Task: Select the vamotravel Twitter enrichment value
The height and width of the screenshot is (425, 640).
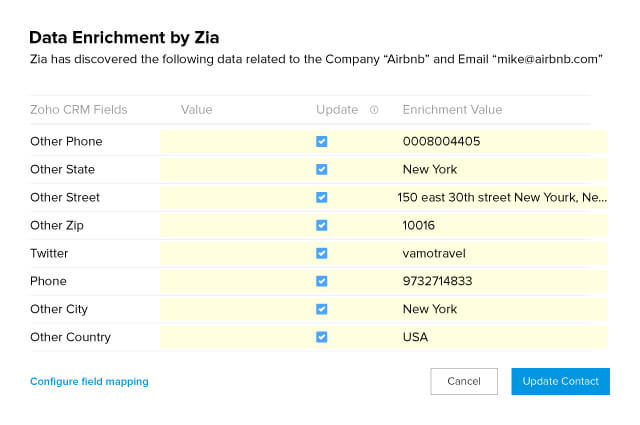Action: point(434,254)
